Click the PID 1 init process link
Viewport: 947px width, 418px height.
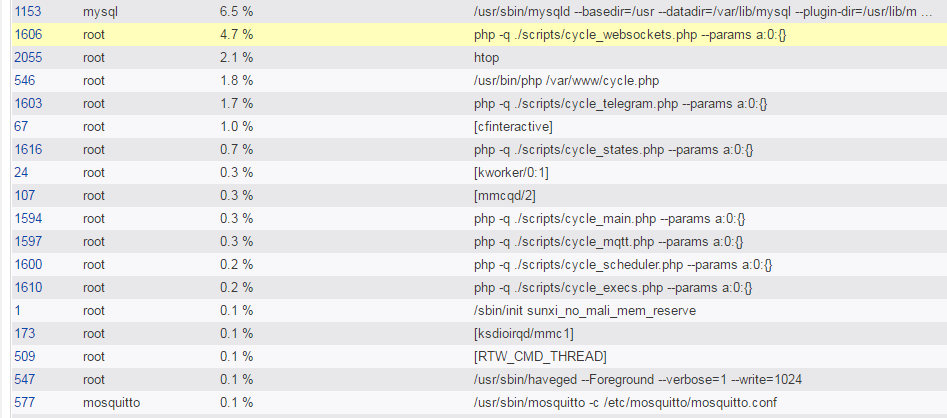click(x=18, y=310)
